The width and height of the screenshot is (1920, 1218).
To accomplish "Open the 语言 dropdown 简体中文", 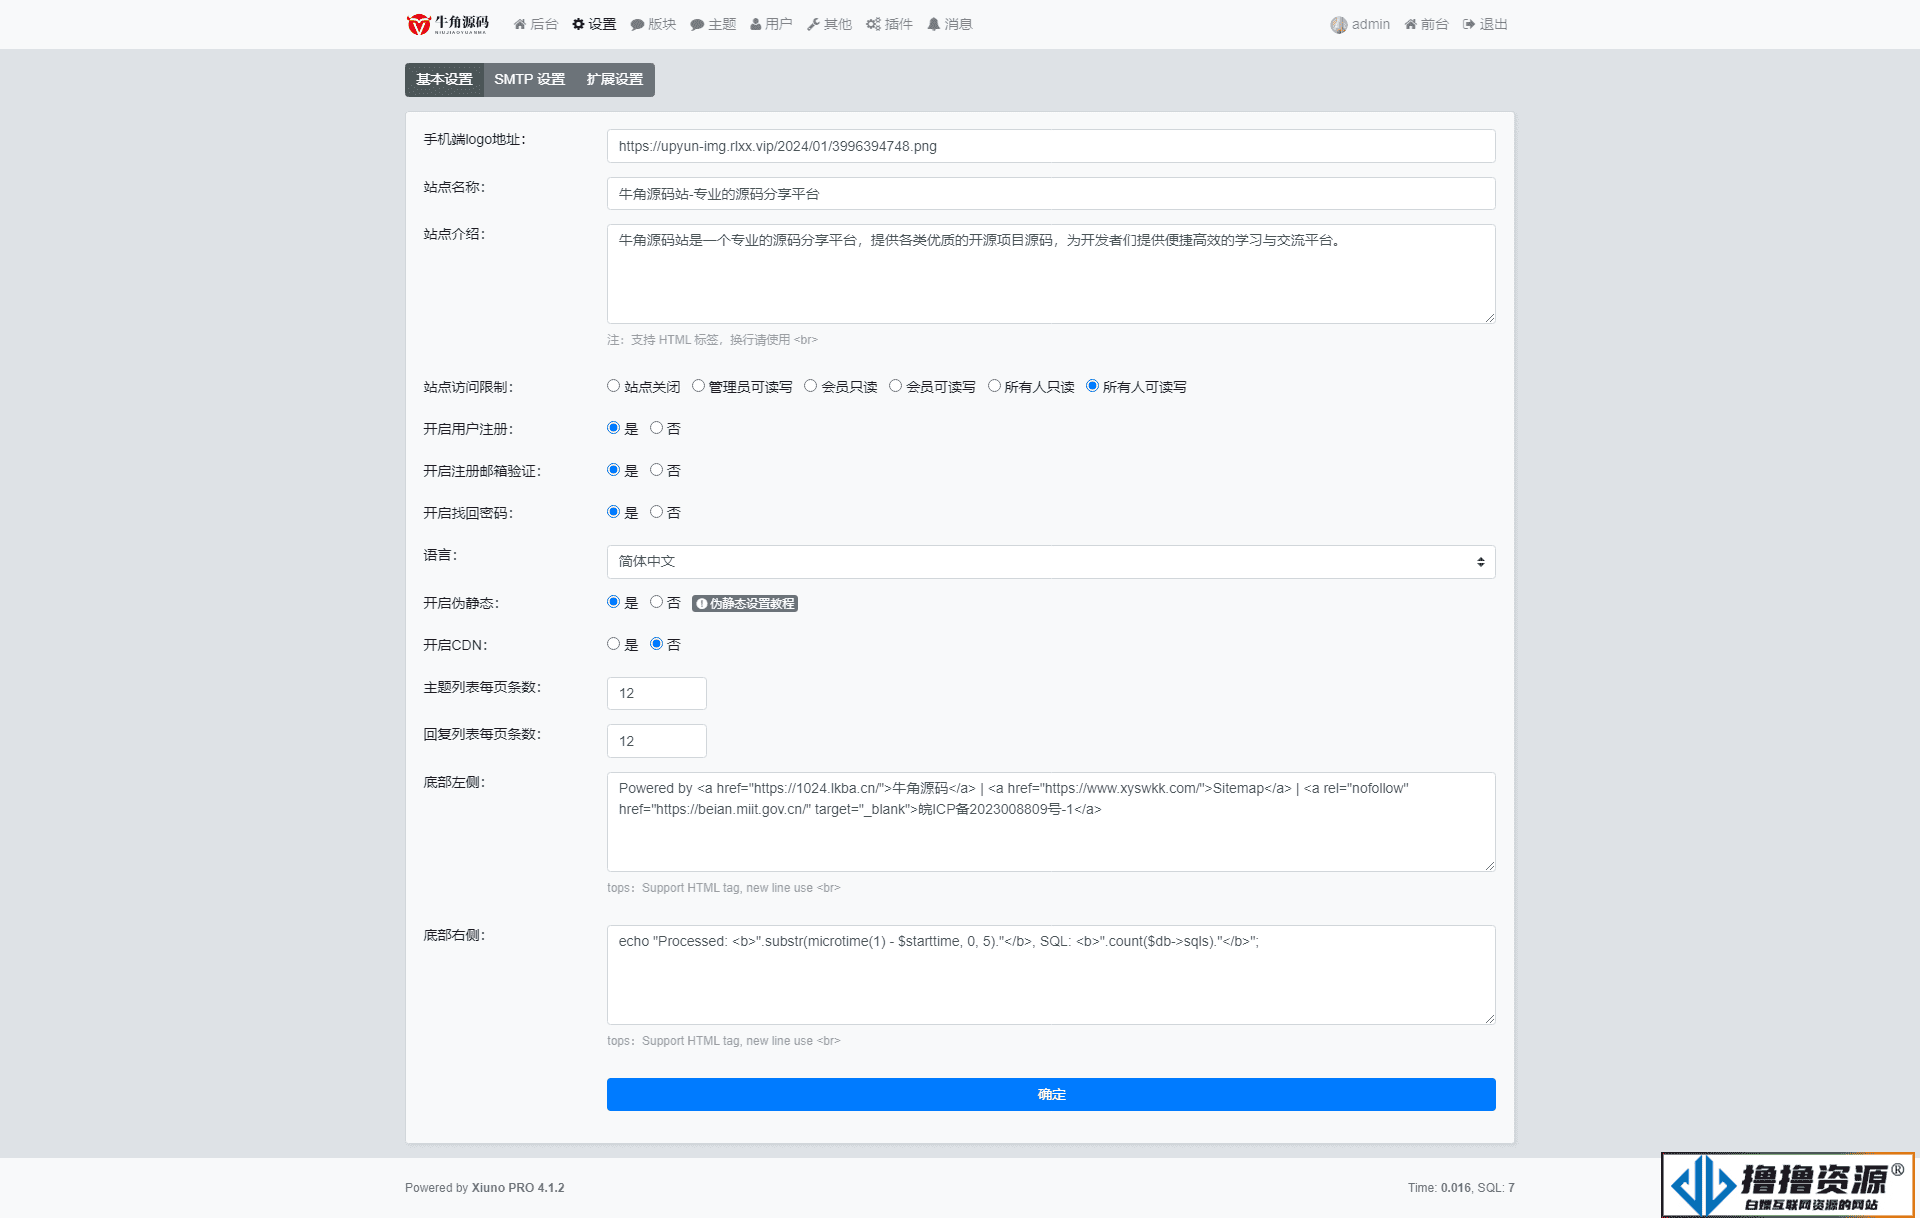I will tap(1051, 562).
